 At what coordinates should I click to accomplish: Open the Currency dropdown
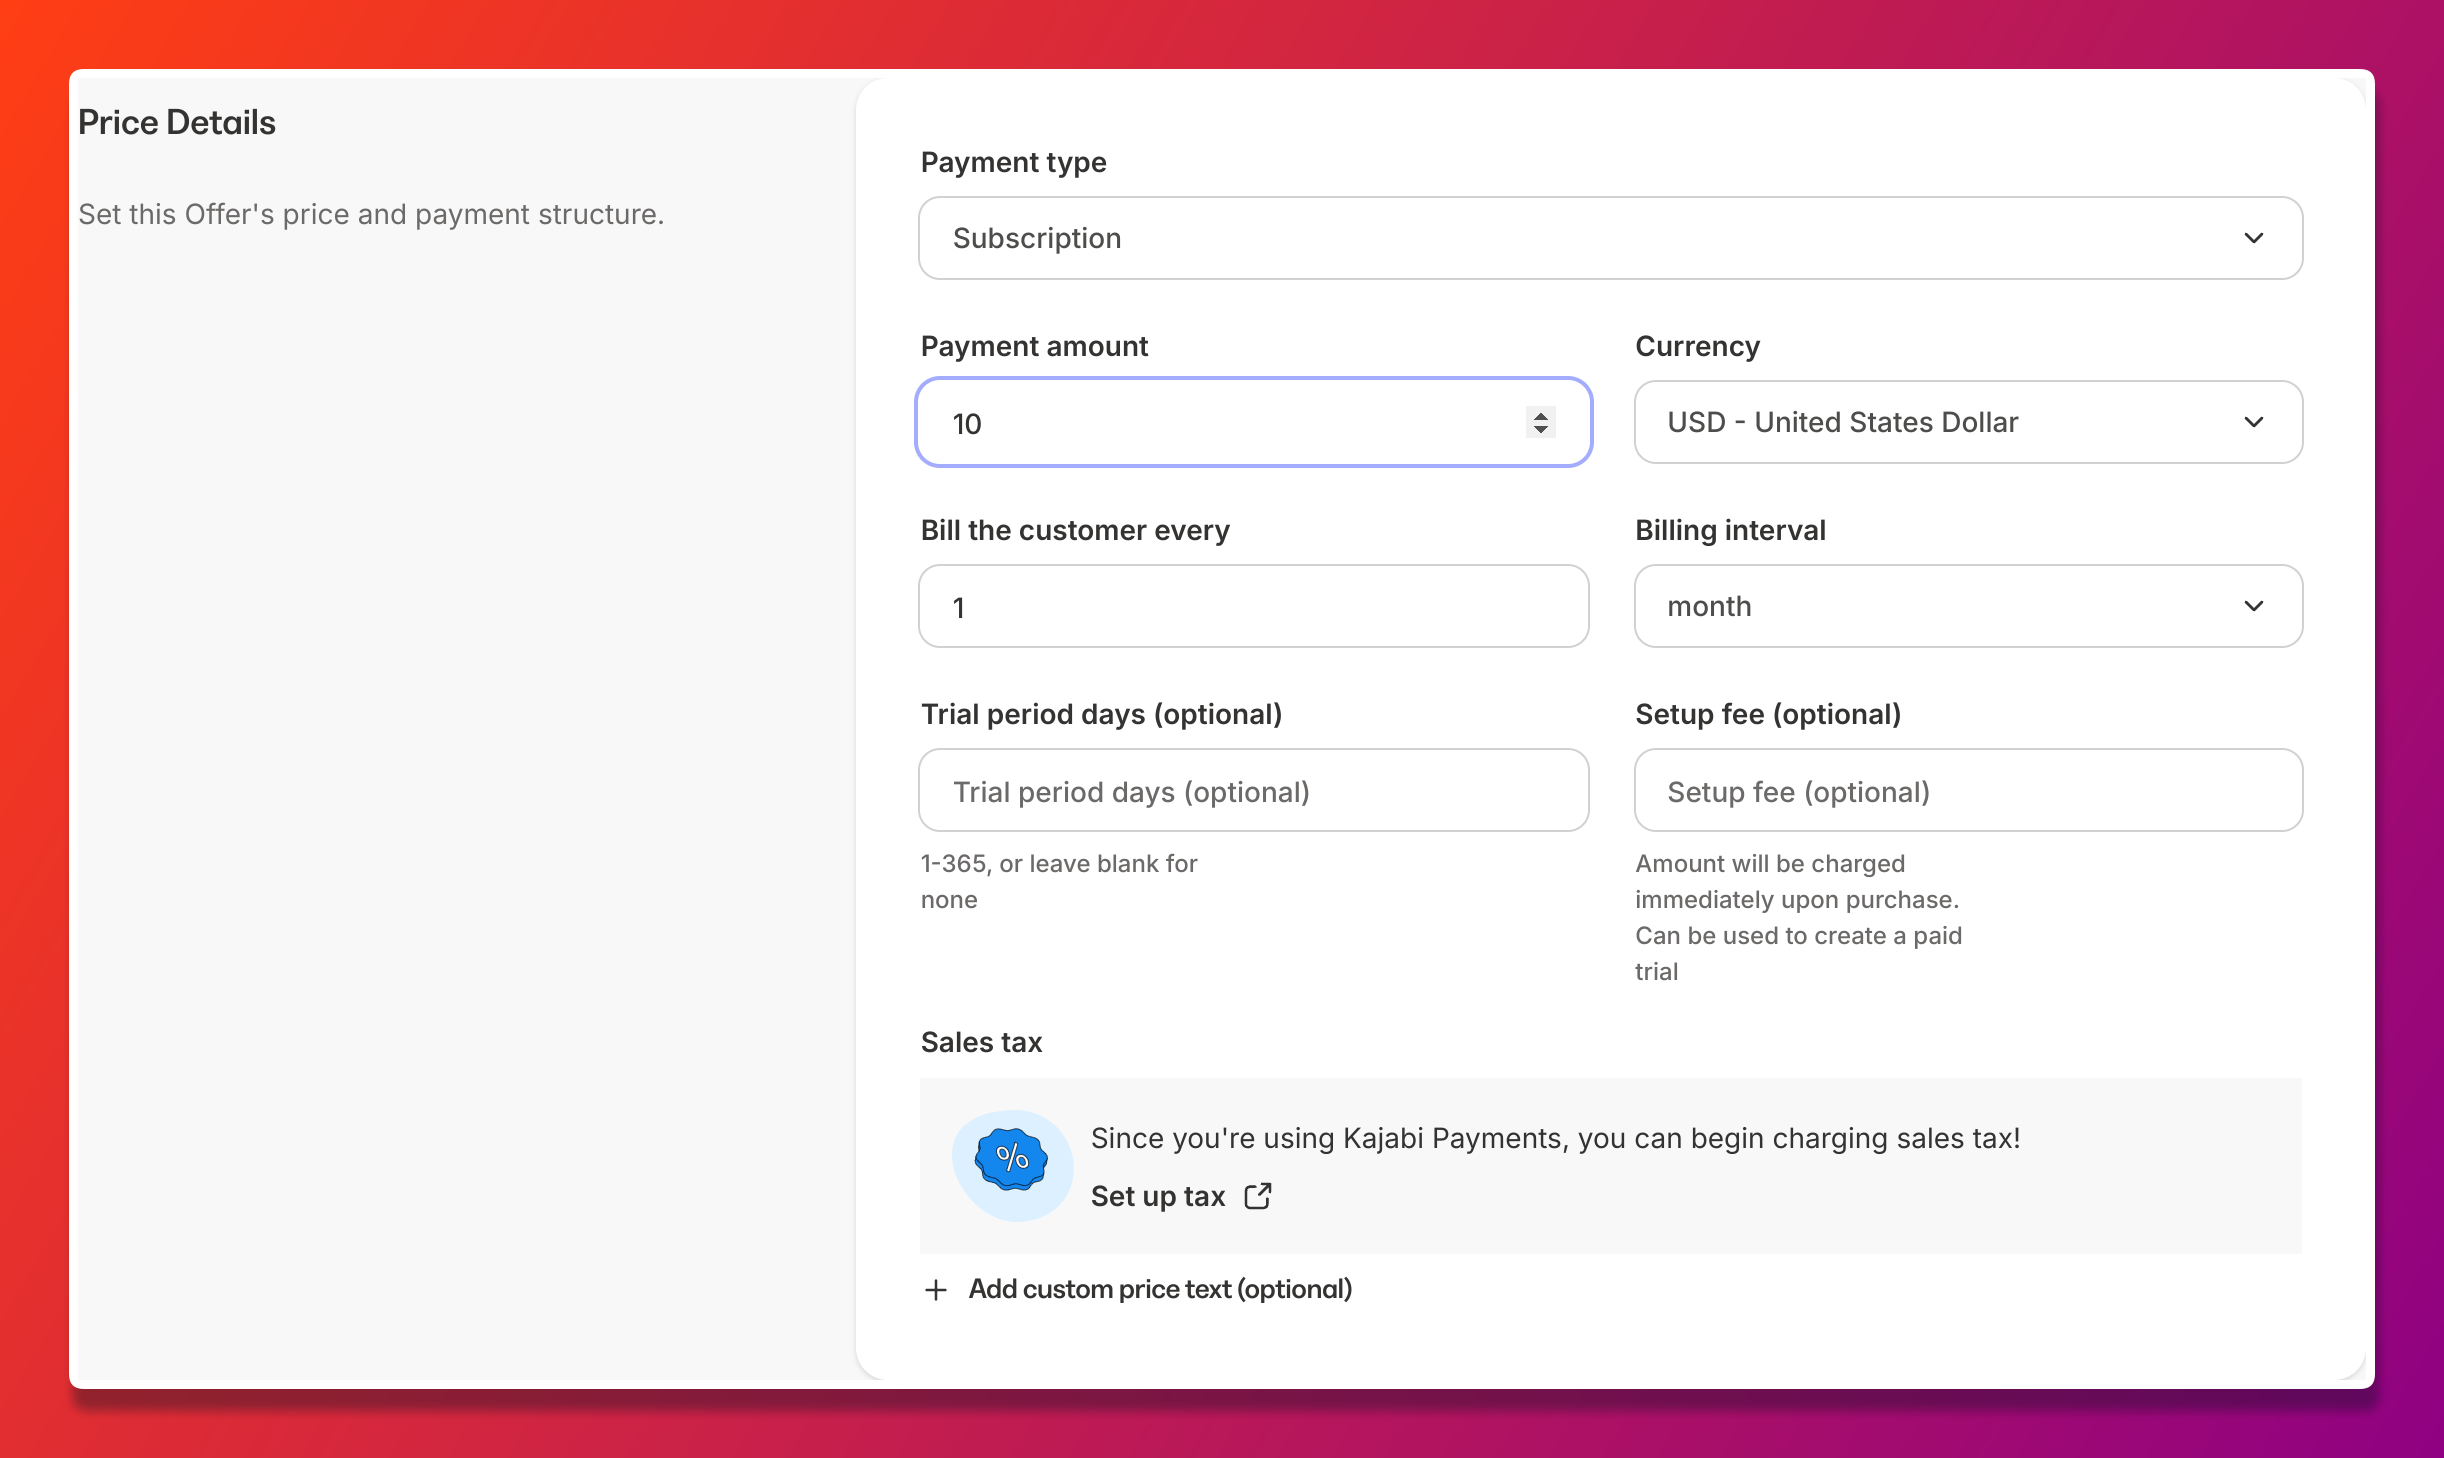(1968, 422)
